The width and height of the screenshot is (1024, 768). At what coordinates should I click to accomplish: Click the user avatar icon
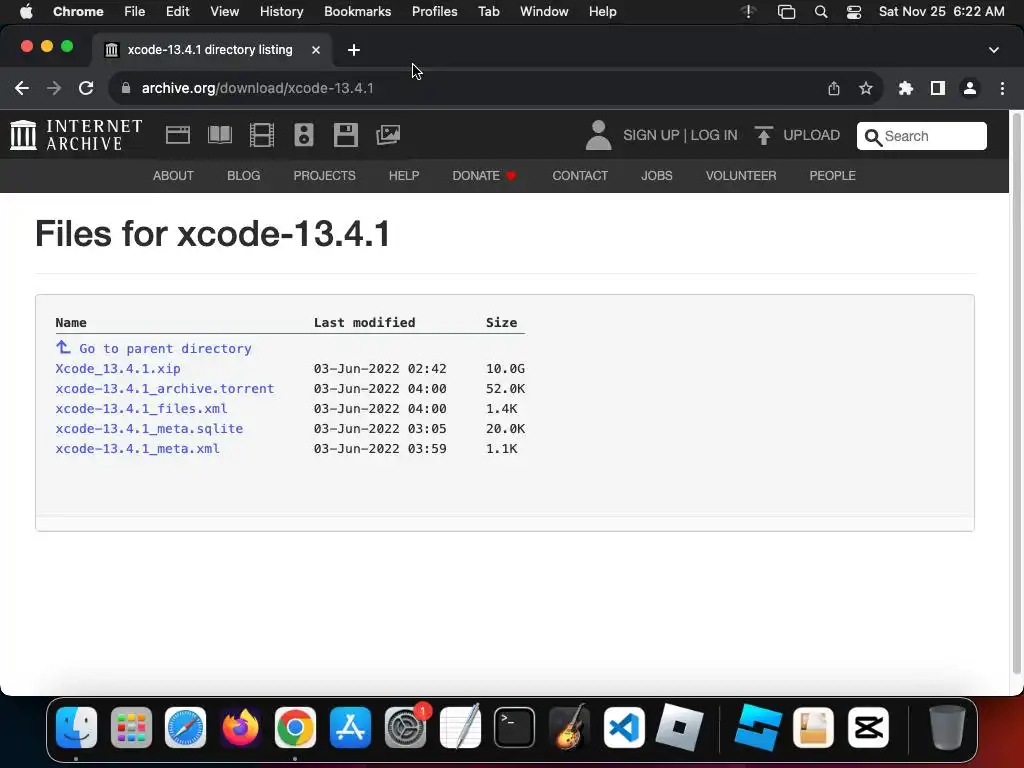(598, 135)
